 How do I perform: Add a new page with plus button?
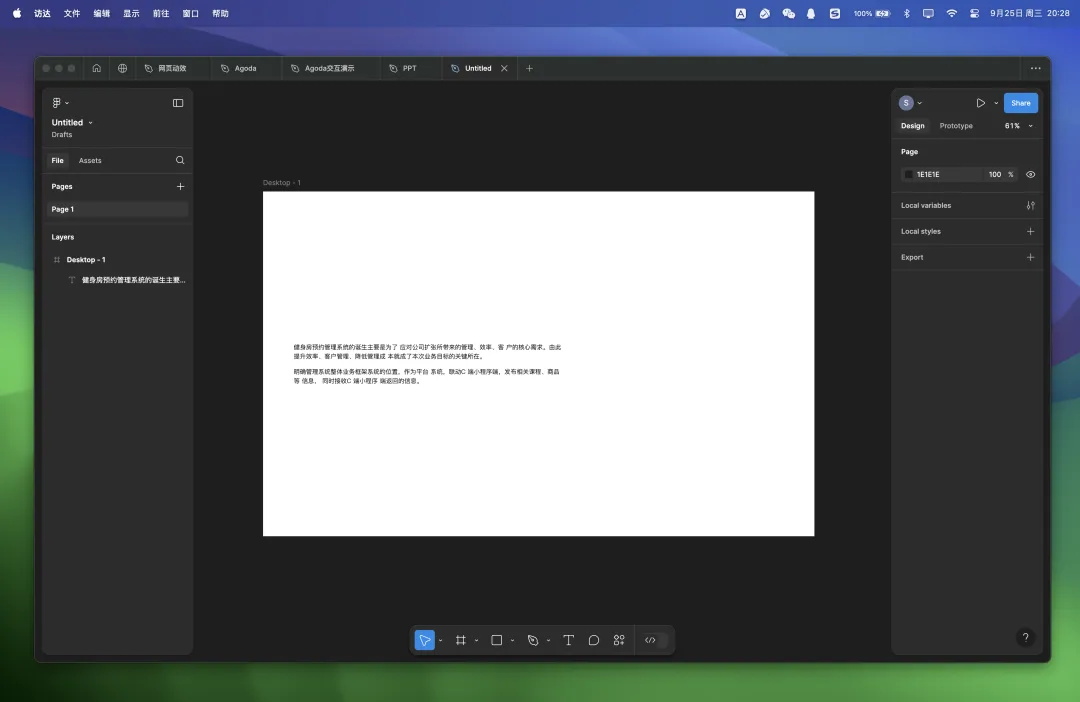[x=180, y=187]
